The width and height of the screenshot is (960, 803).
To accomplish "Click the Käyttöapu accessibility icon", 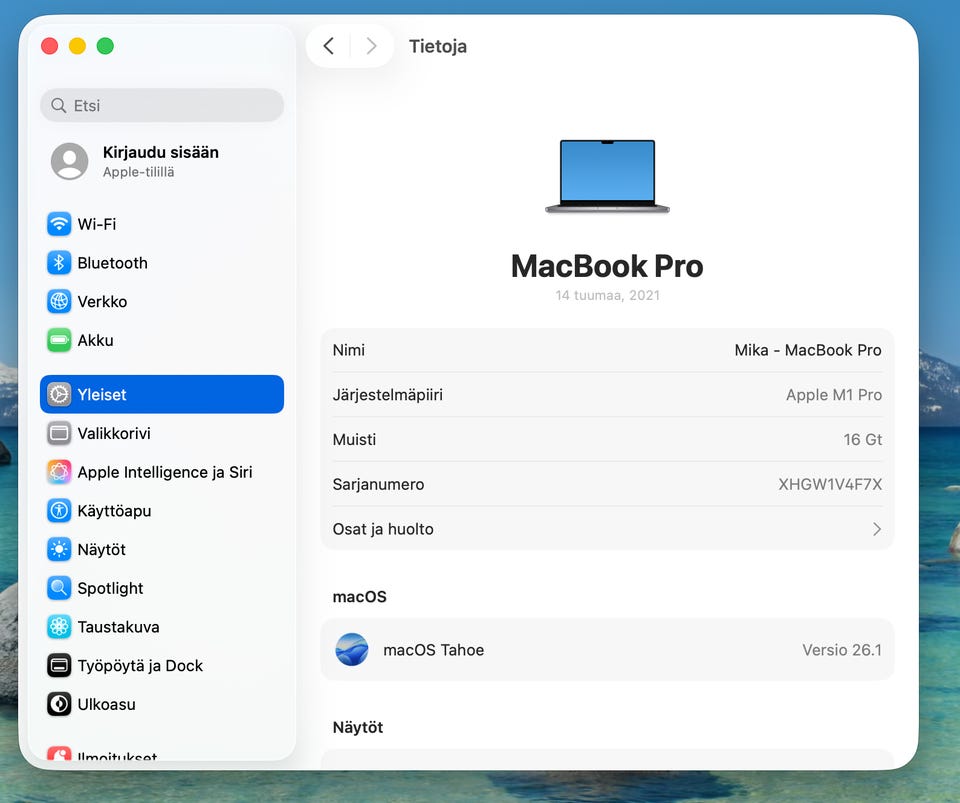I will (59, 510).
